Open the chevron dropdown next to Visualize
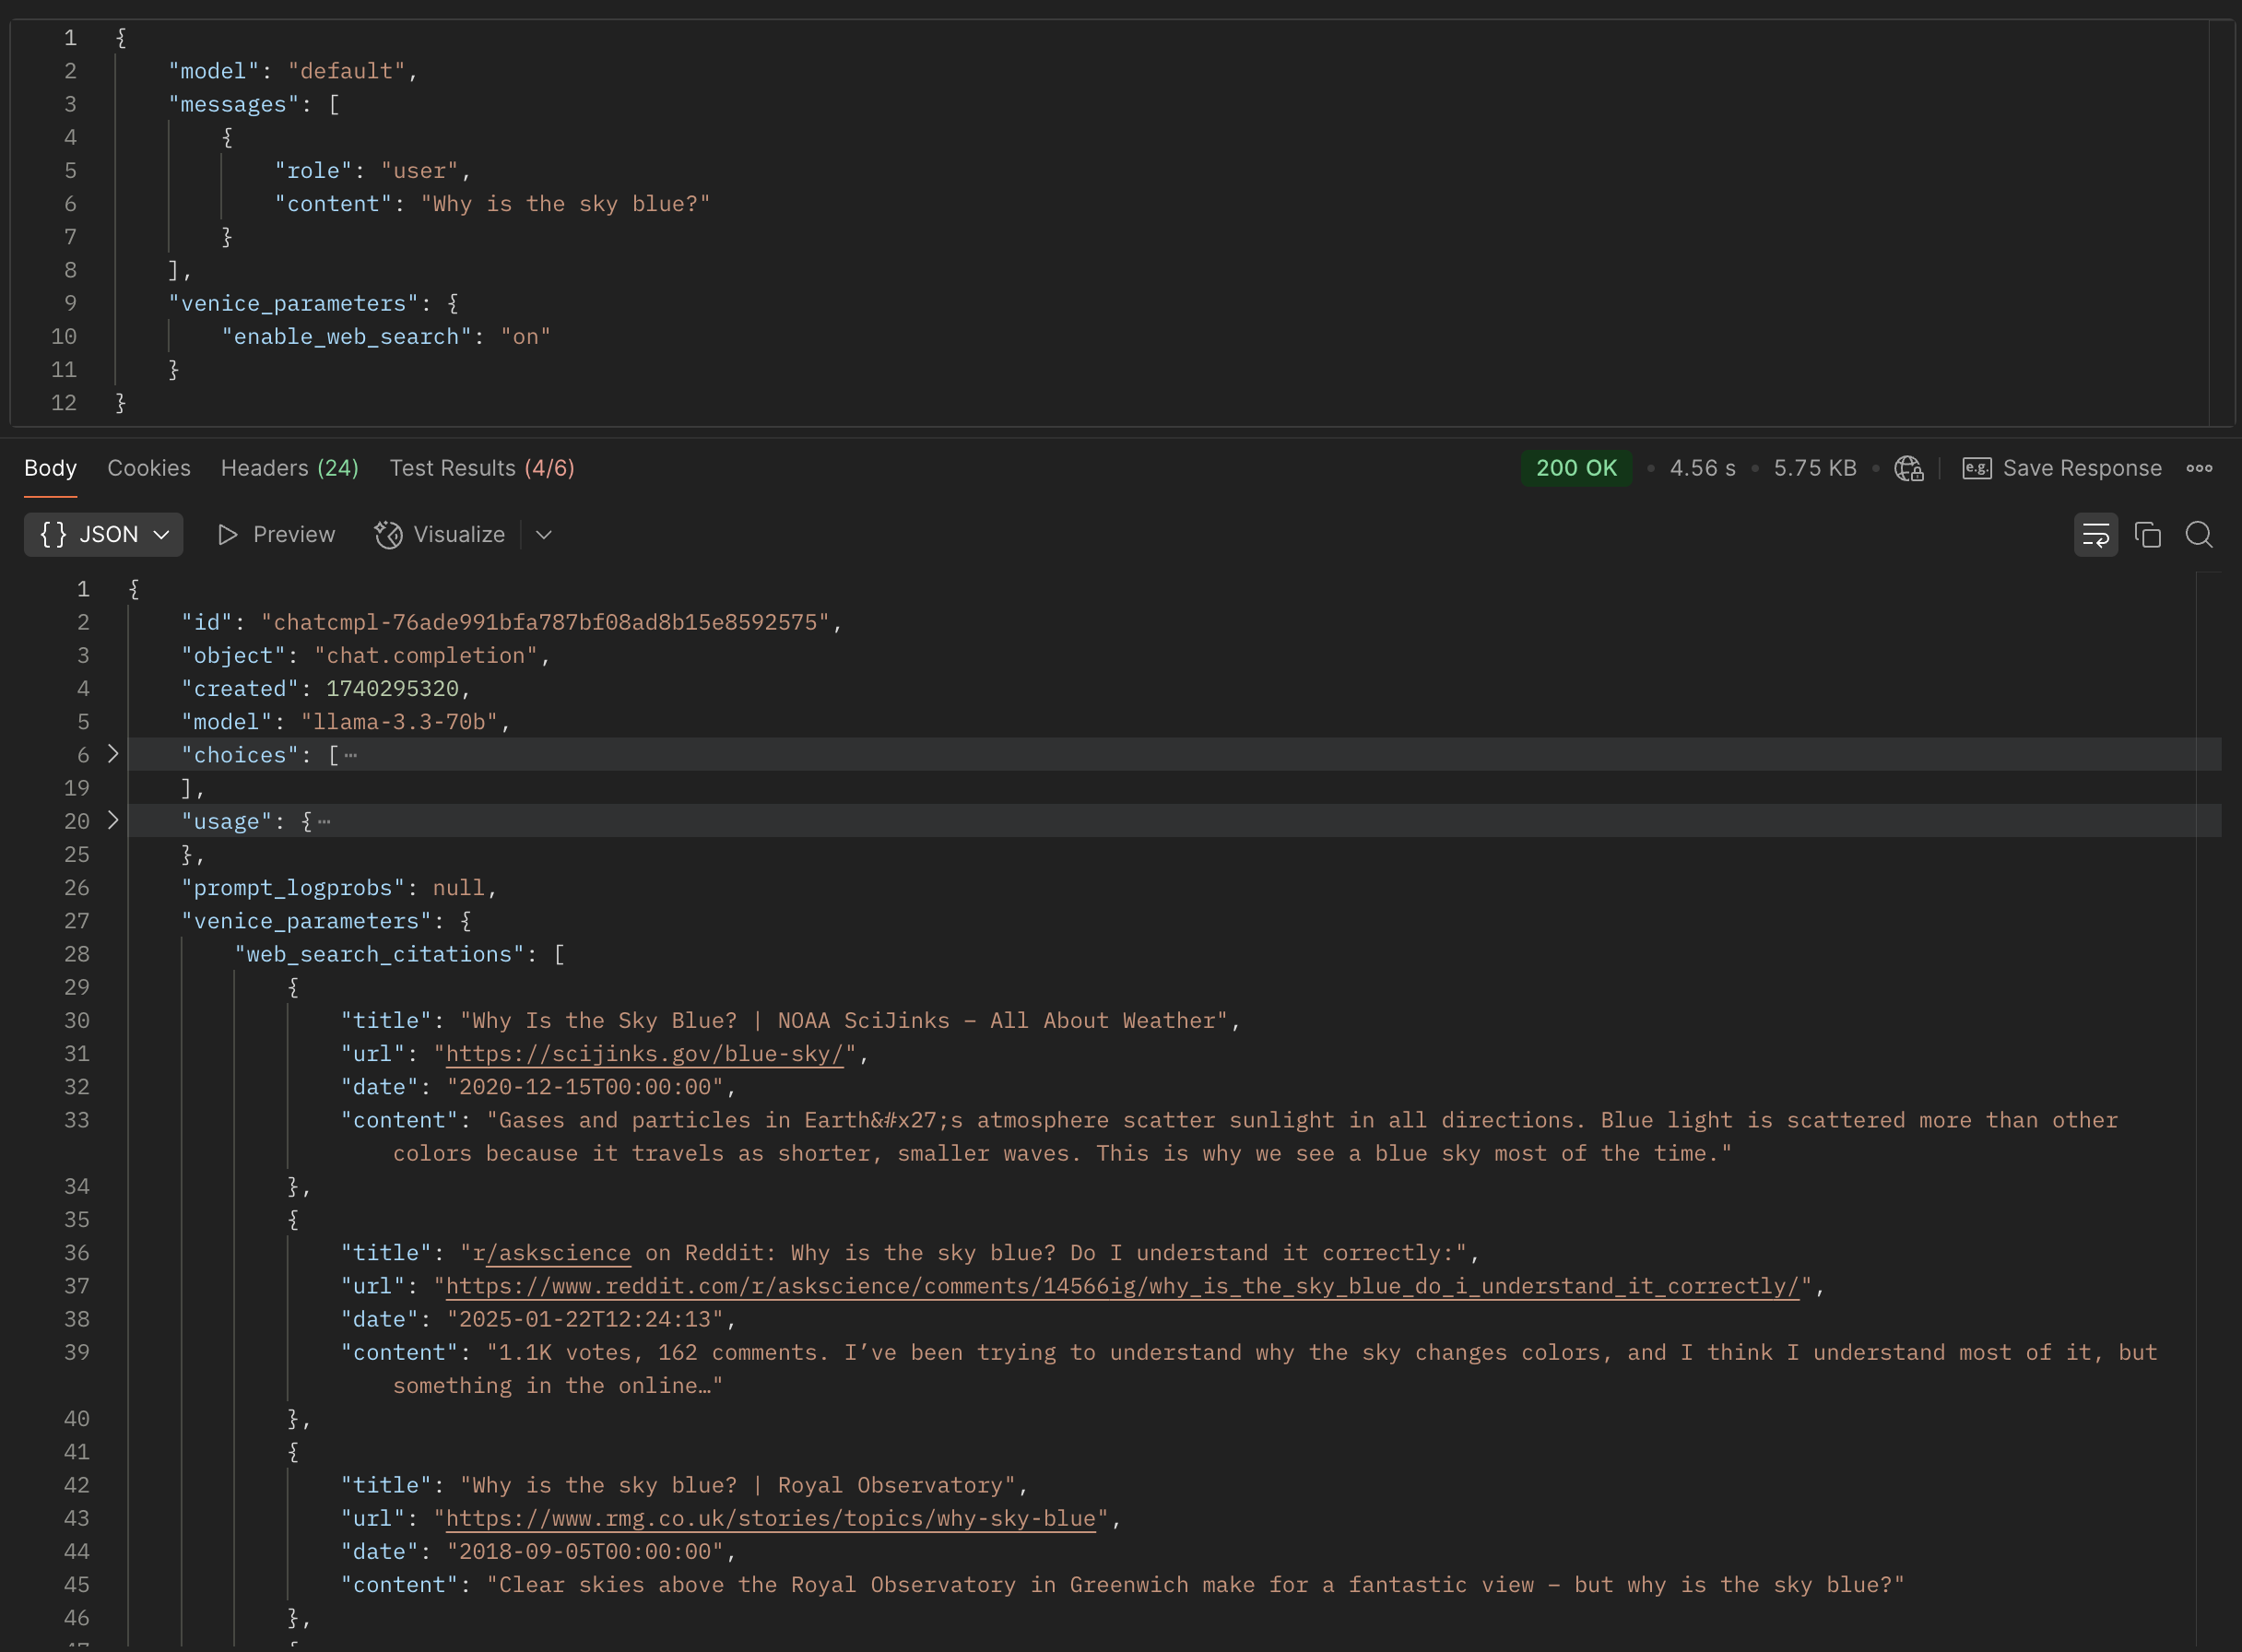The image size is (2242, 1652). (x=543, y=535)
